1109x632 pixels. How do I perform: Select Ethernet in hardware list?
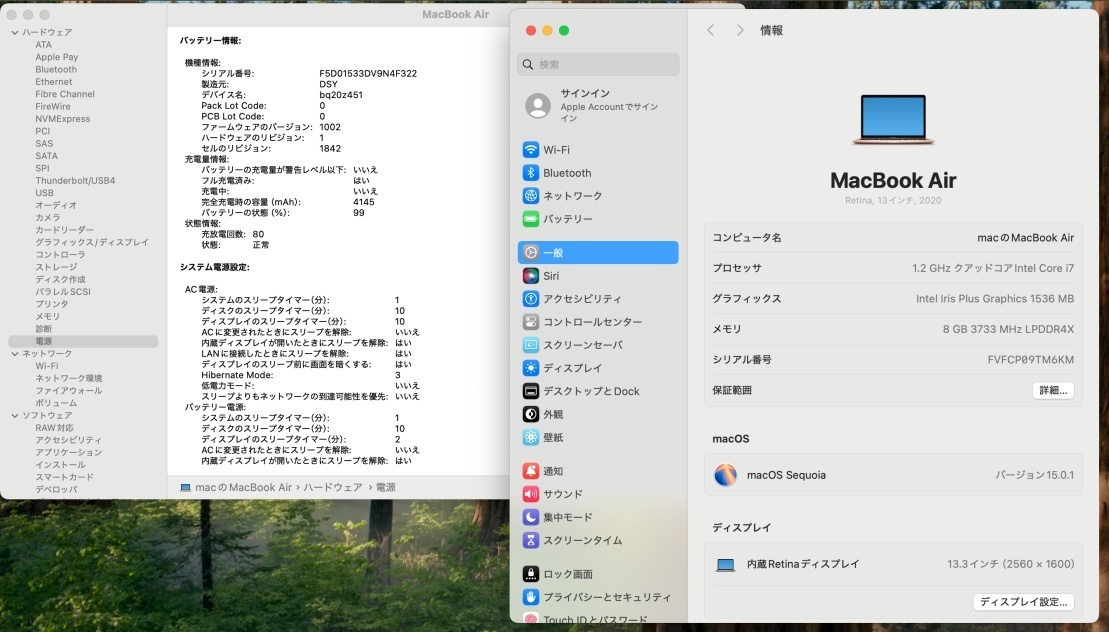point(54,82)
